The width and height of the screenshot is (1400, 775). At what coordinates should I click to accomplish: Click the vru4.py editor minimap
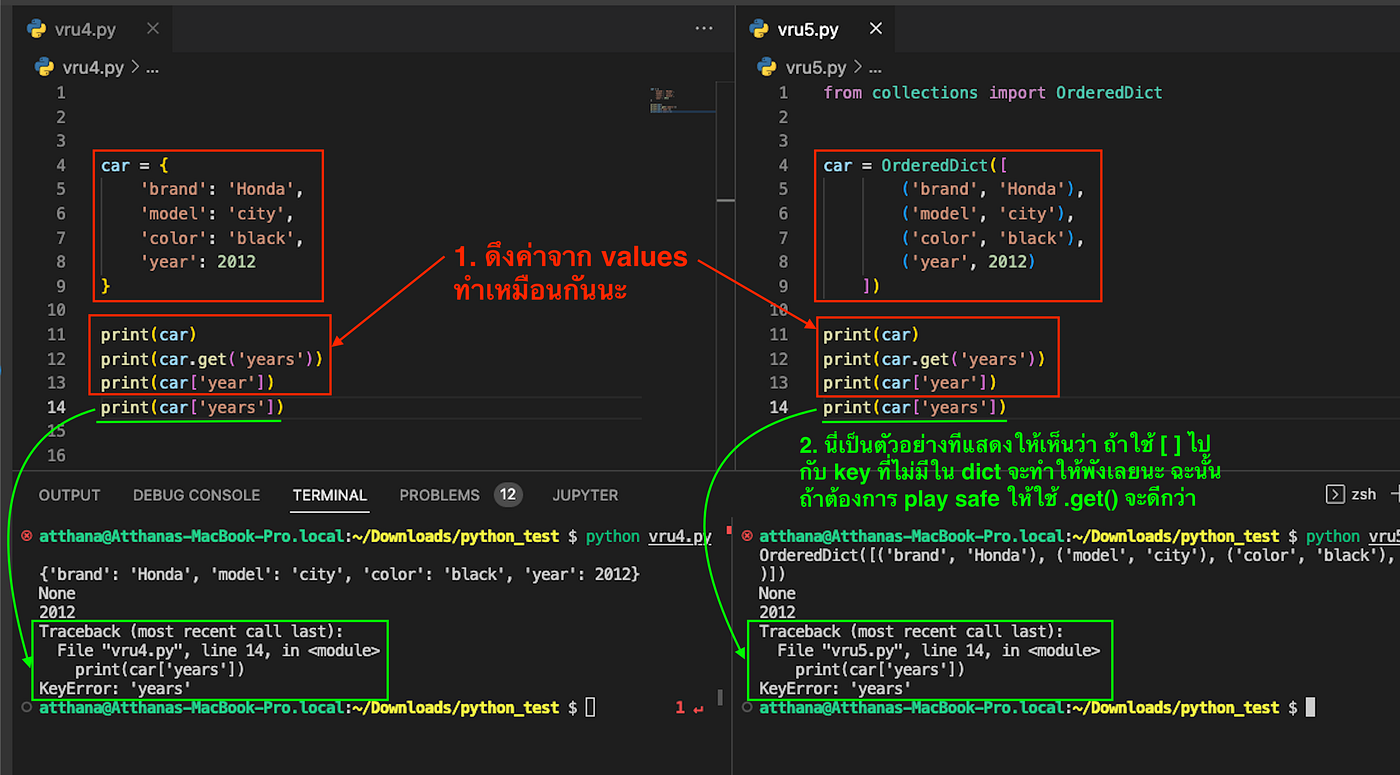coord(682,100)
